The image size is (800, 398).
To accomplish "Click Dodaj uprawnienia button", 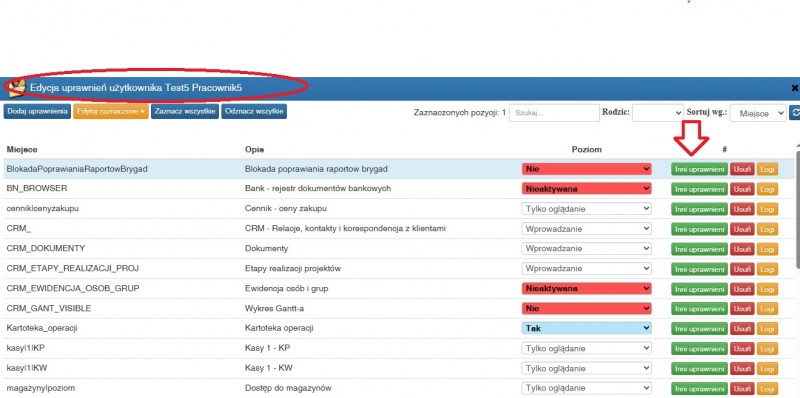I will pyautogui.click(x=37, y=112).
